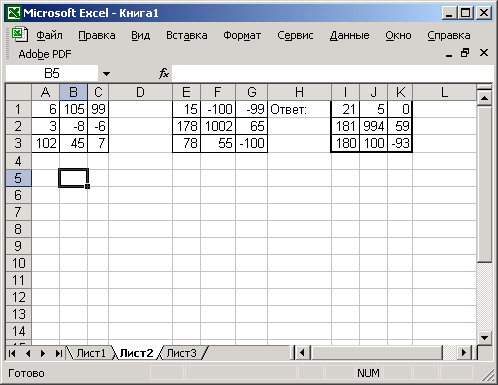Viewport: 498px width, 385px height.
Task: Click the tab split handle before horizontal scrollbar
Action: click(x=293, y=353)
